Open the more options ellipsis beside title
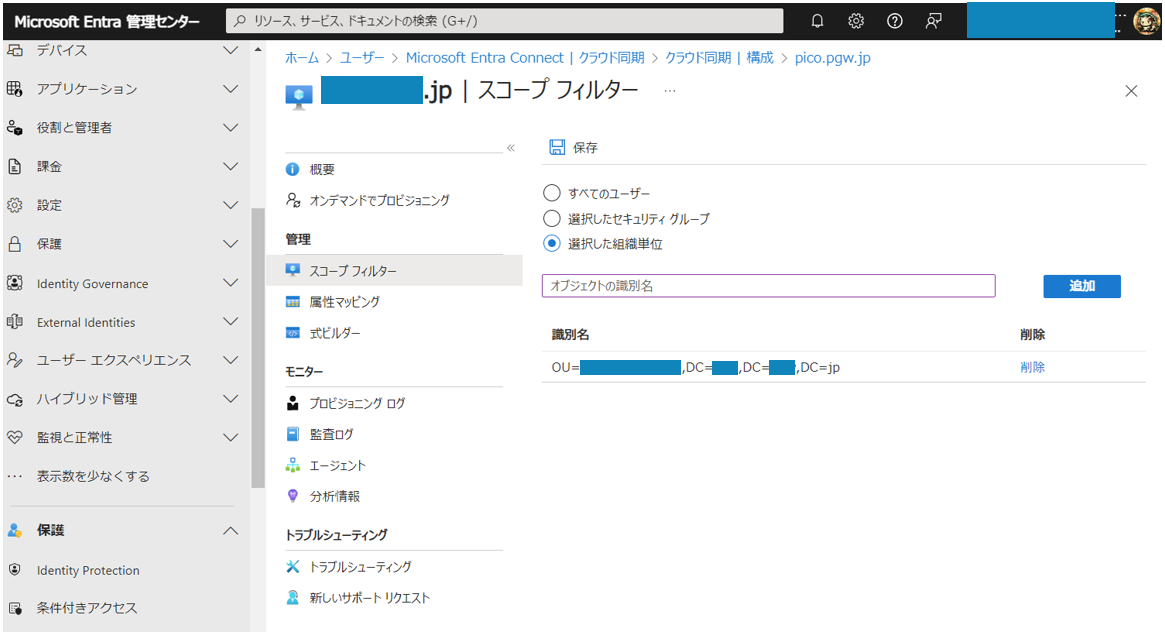 tap(670, 91)
